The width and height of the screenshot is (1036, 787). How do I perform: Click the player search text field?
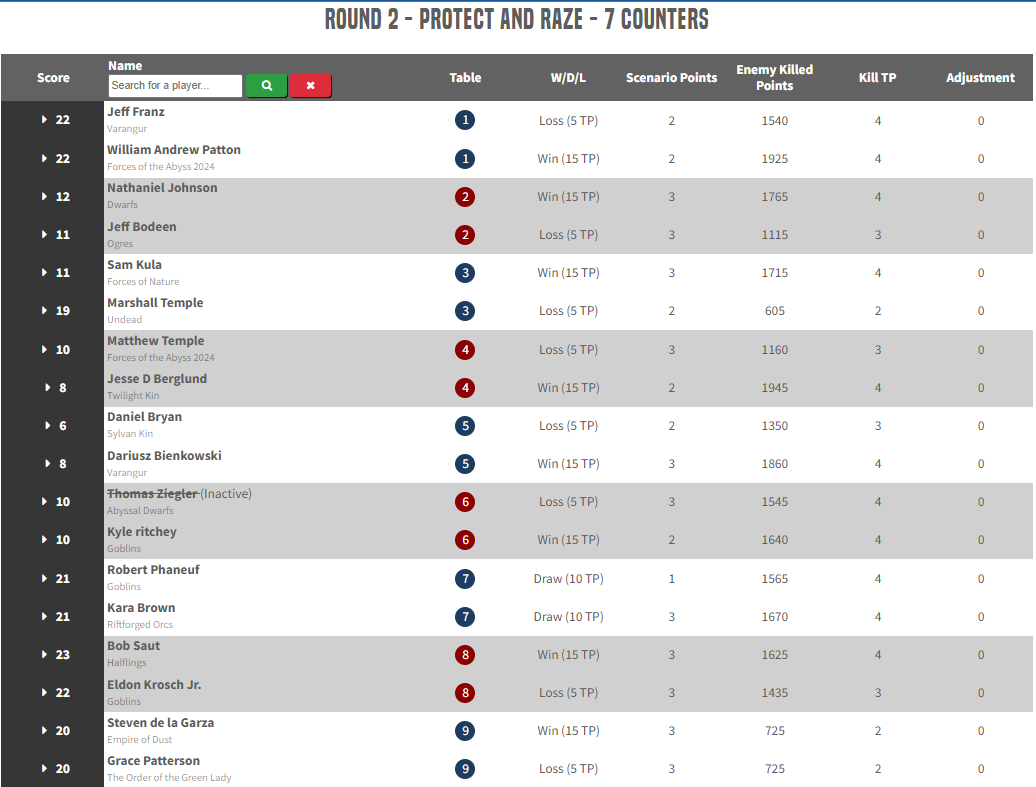pyautogui.click(x=175, y=86)
